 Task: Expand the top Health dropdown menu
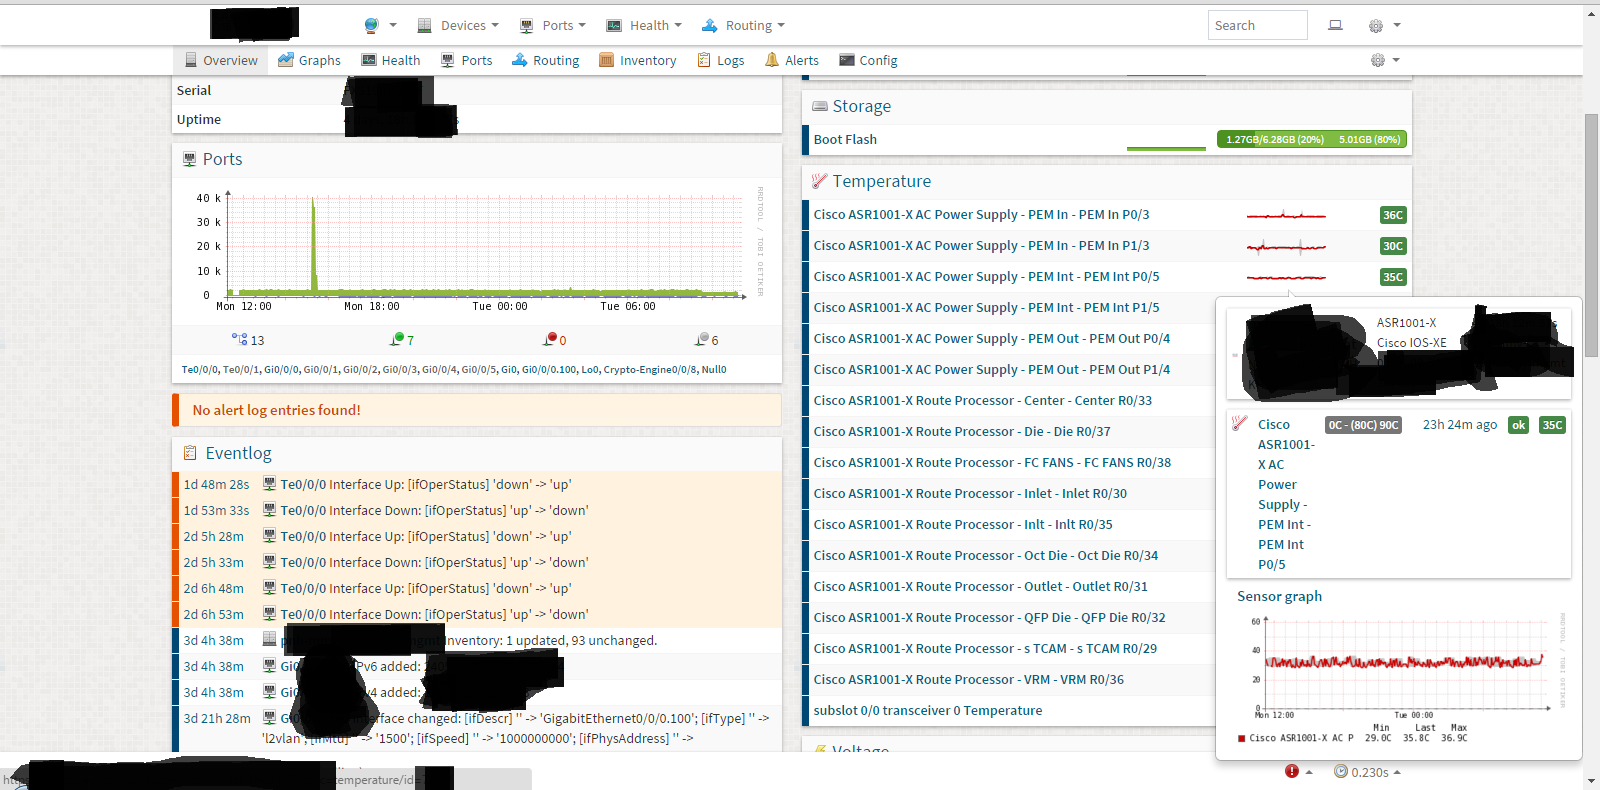click(650, 26)
